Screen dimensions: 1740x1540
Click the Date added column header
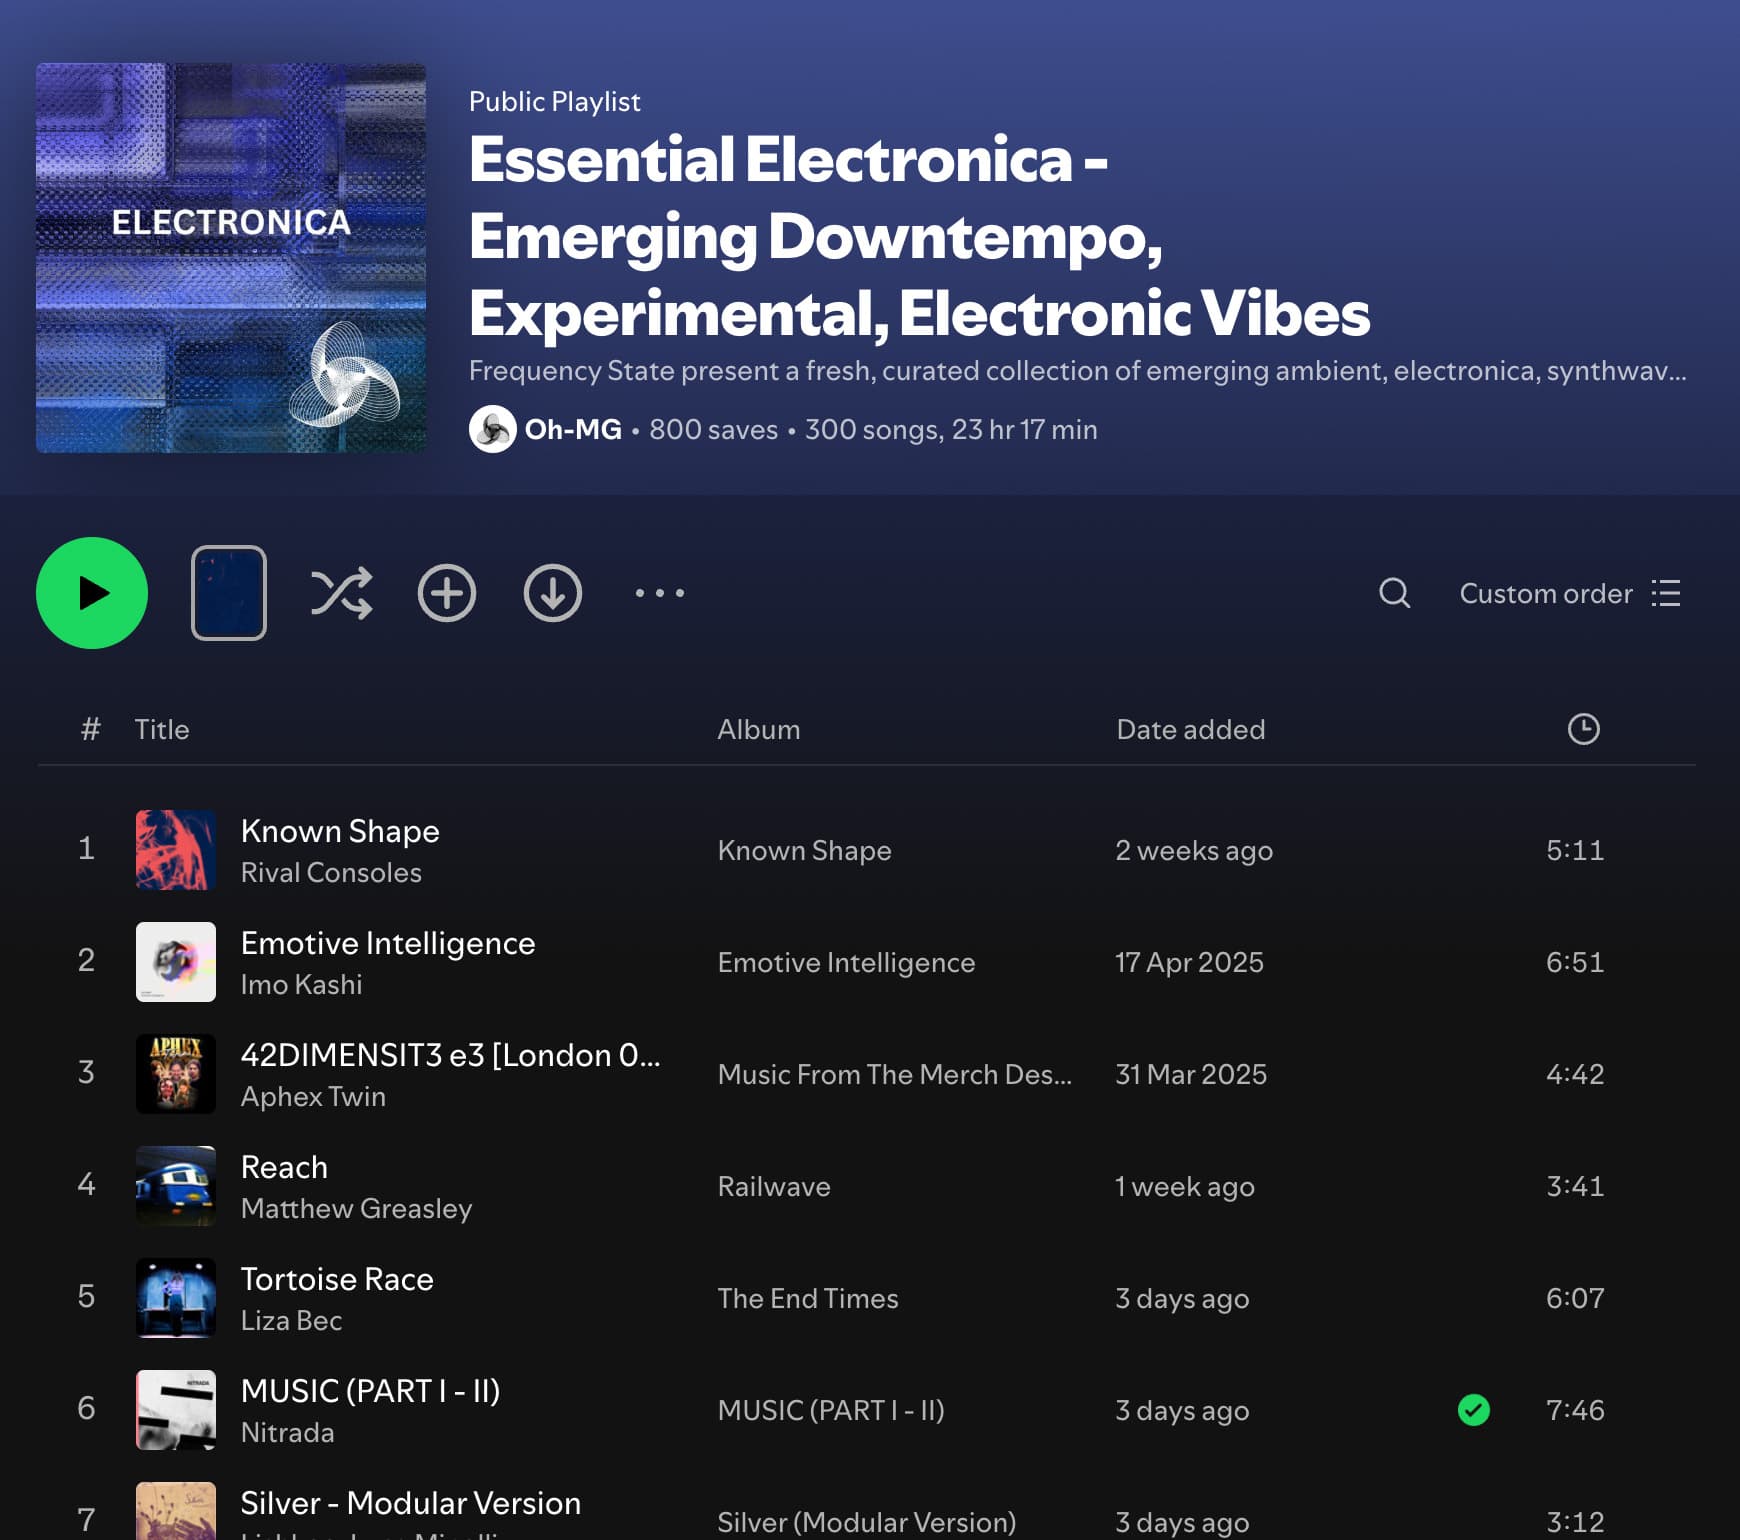pyautogui.click(x=1191, y=729)
